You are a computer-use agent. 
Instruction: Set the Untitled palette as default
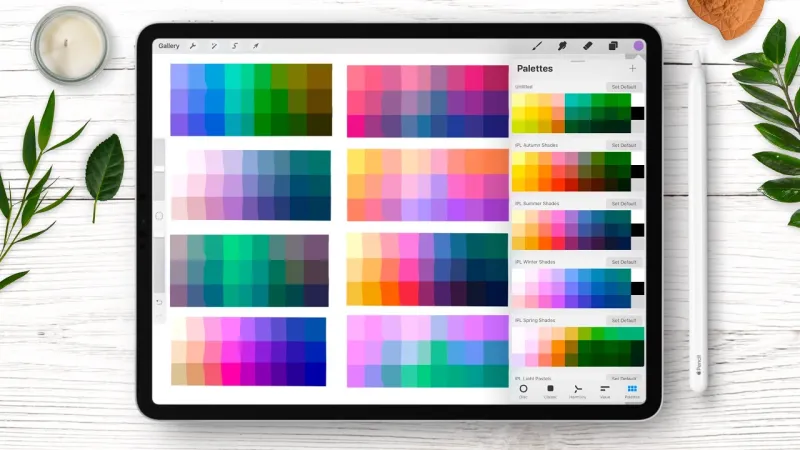pyautogui.click(x=624, y=87)
